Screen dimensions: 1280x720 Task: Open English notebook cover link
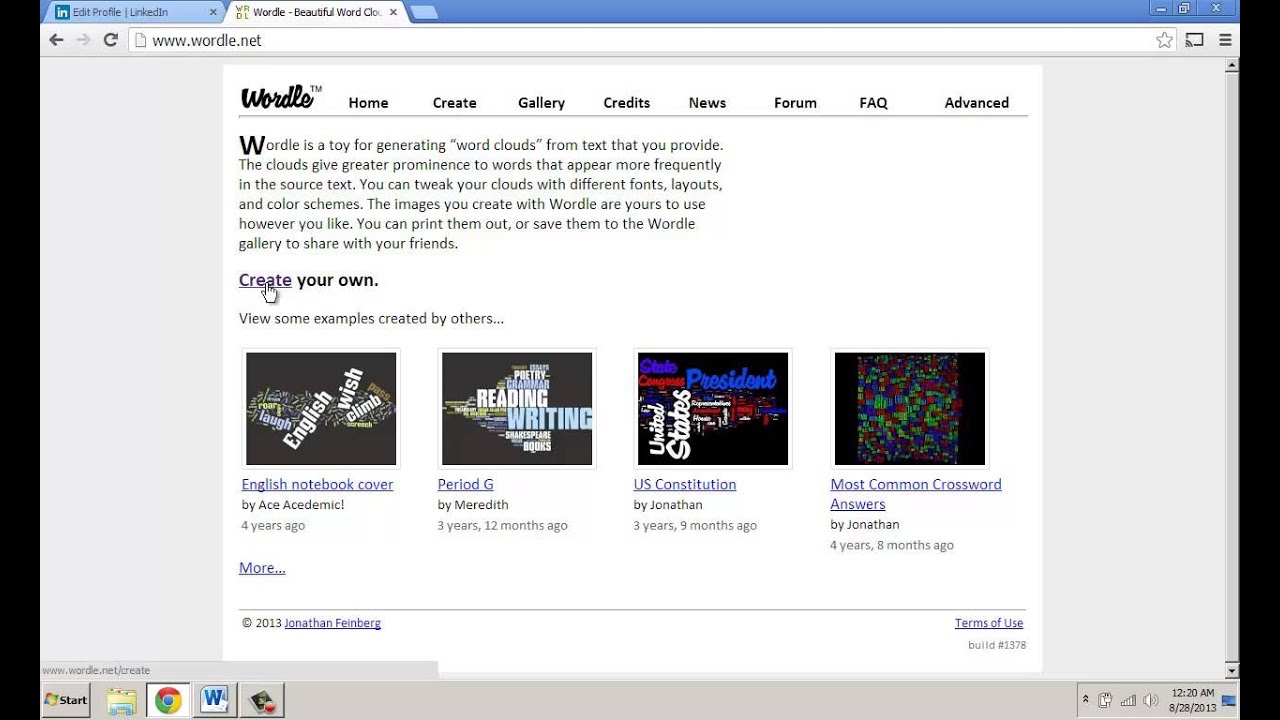click(x=317, y=484)
